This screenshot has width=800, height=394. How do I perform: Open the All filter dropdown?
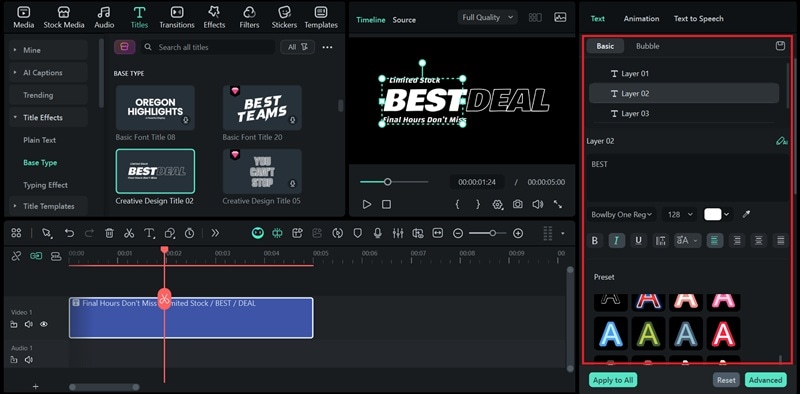click(297, 47)
